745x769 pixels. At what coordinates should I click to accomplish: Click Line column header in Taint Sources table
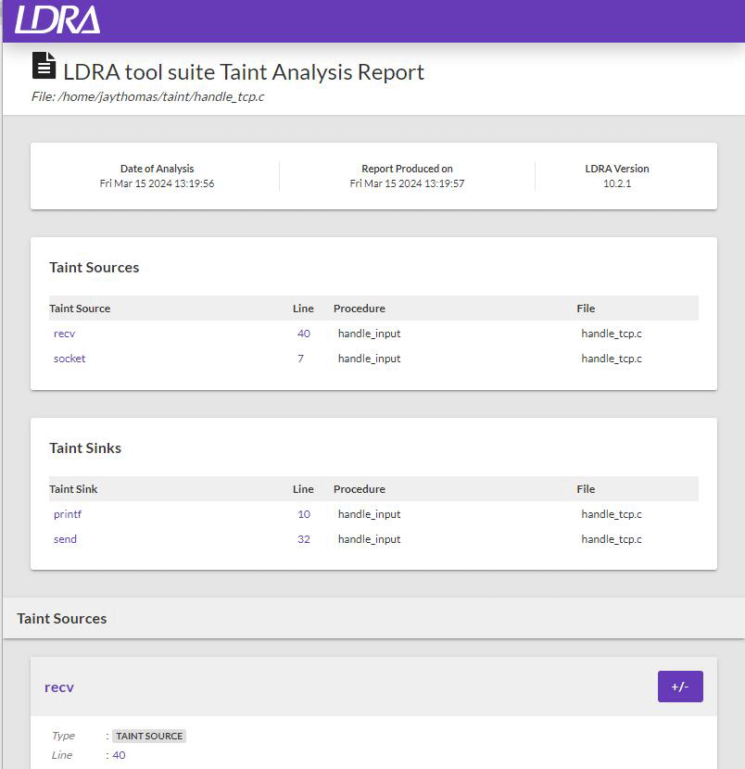(x=303, y=308)
